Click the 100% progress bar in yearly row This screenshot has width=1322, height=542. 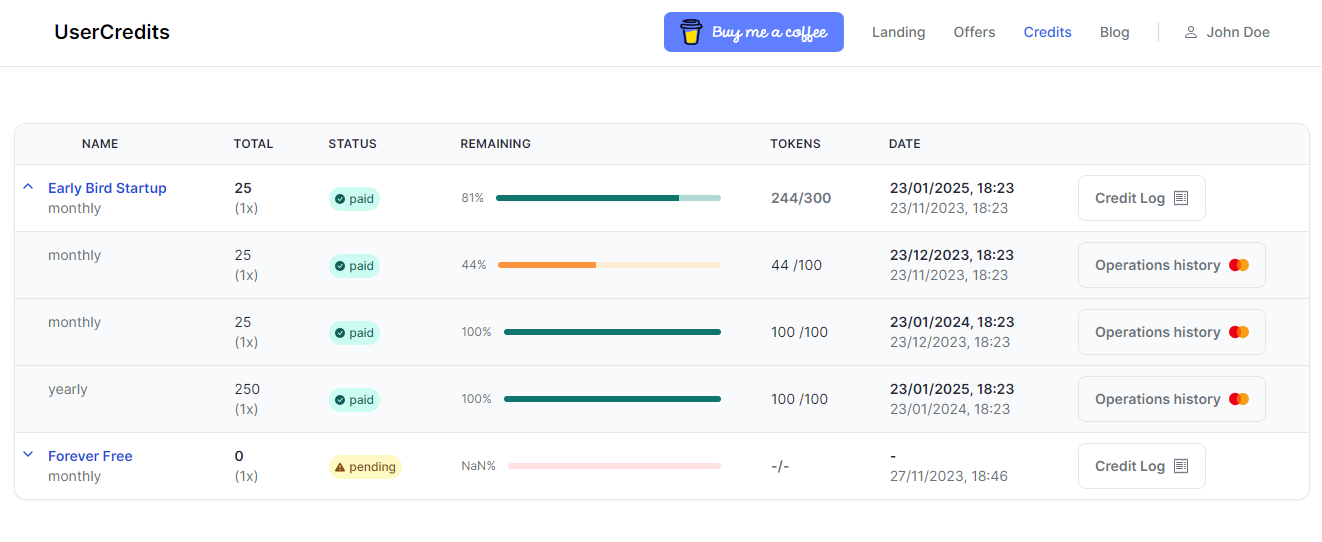612,399
